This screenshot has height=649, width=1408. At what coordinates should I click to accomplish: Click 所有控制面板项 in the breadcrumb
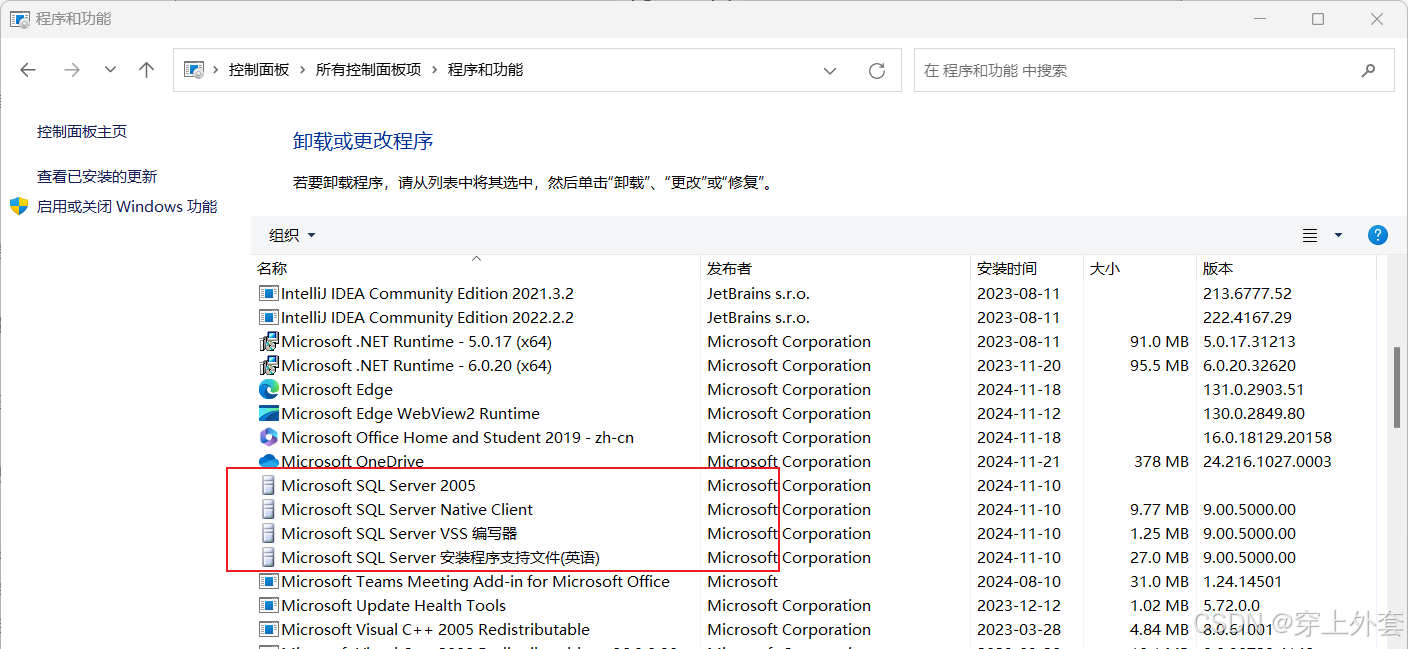pos(368,70)
